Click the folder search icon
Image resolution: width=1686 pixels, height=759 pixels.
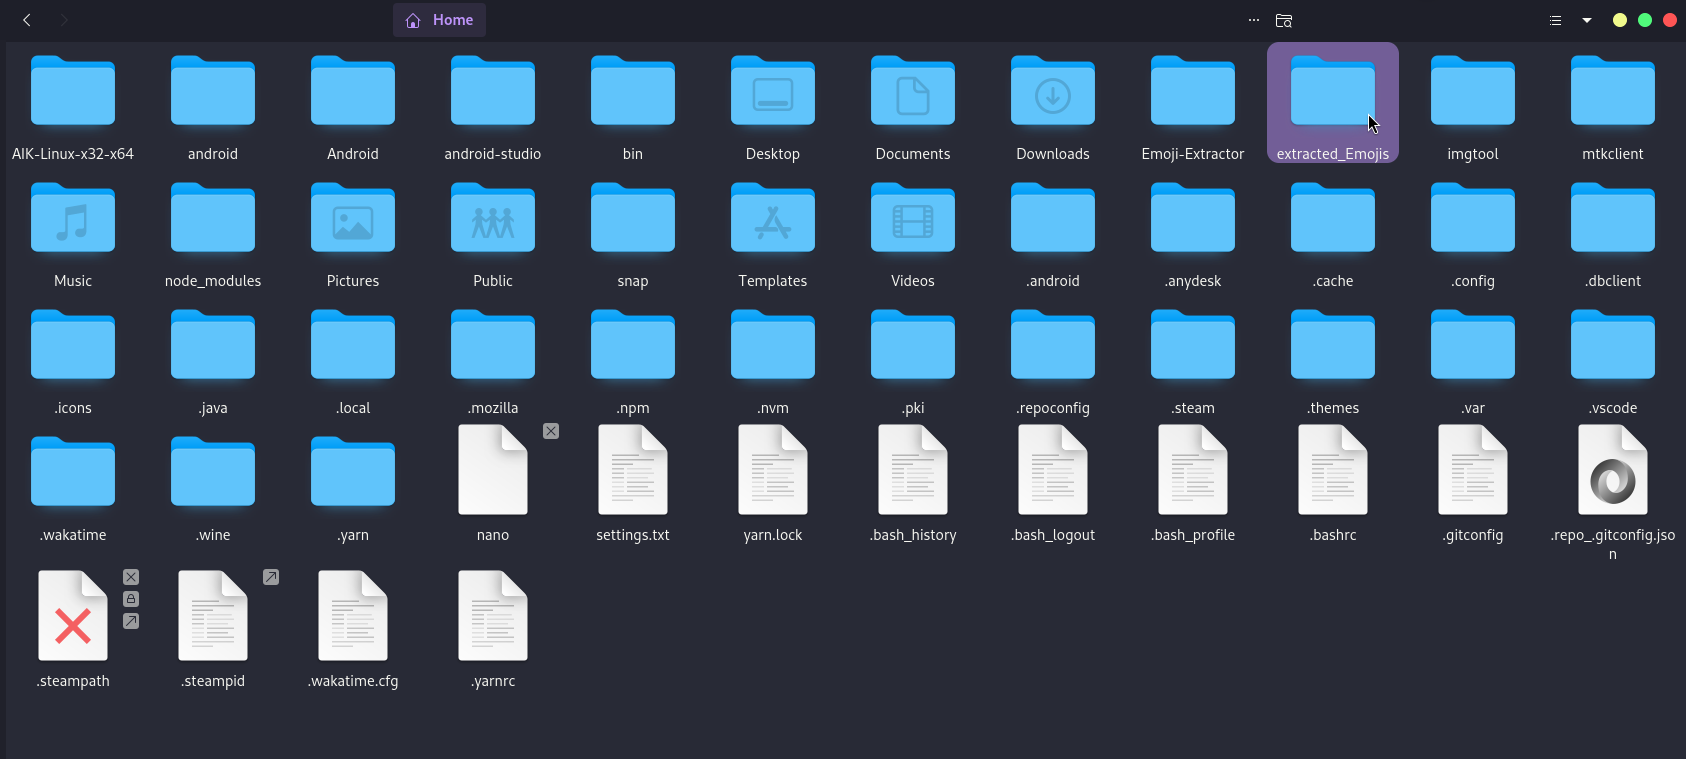pyautogui.click(x=1284, y=20)
